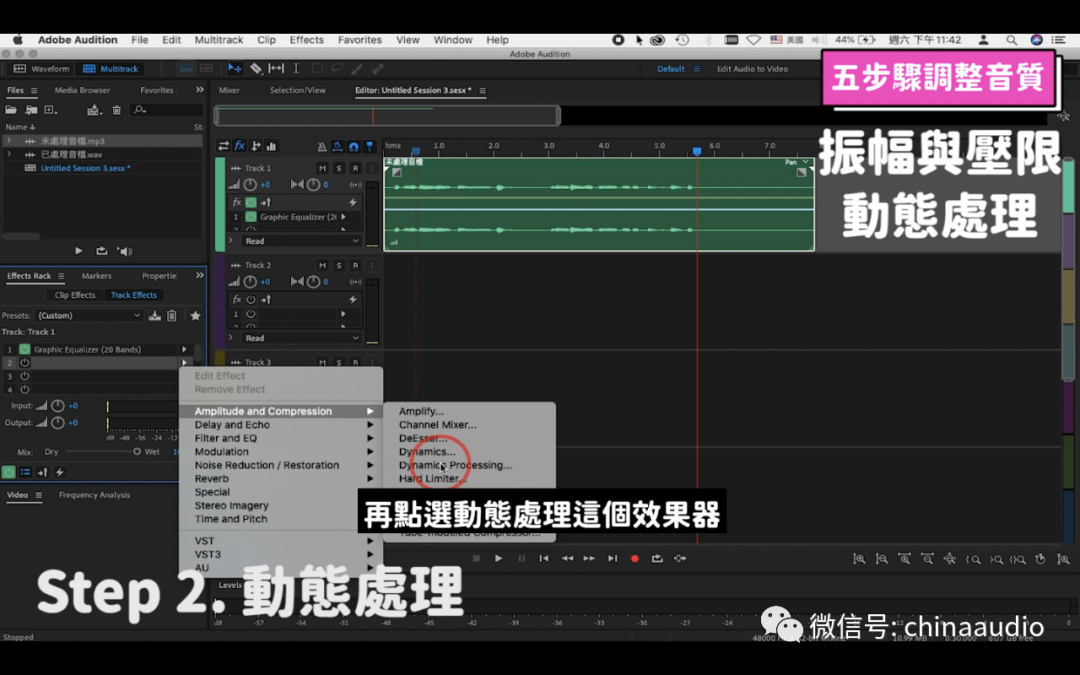Open Track 1 automation mode Read dropdown
This screenshot has width=1080, height=675.
[x=300, y=241]
